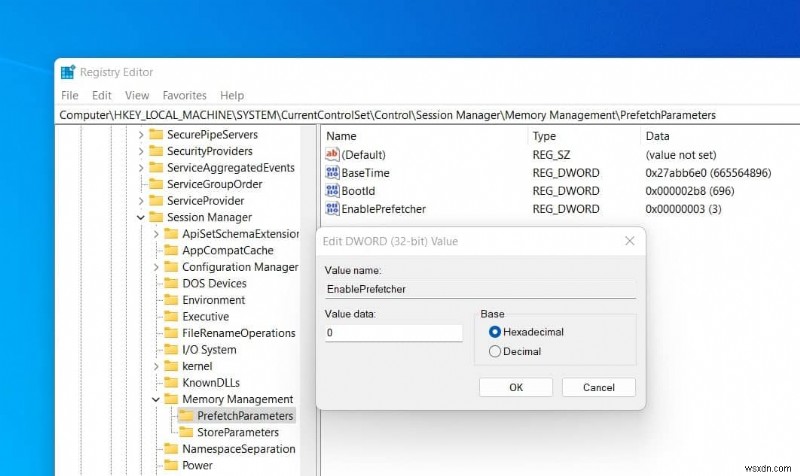Image resolution: width=800 pixels, height=476 pixels.
Task: Click the Environment folder icon
Action: click(x=171, y=299)
